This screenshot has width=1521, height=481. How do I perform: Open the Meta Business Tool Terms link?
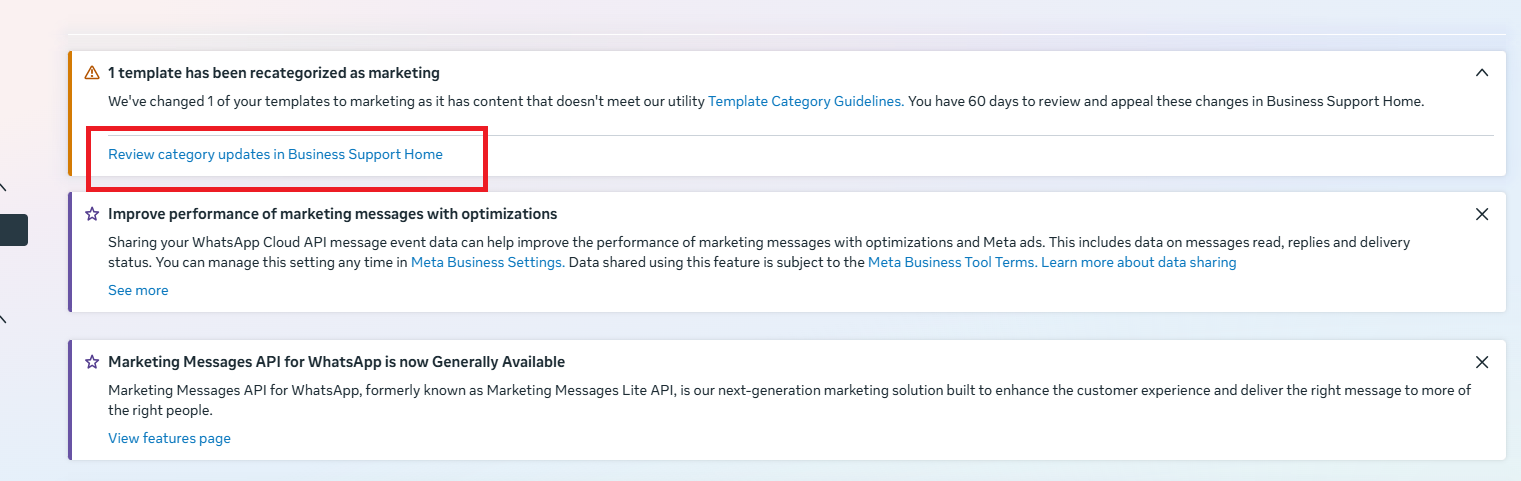pyautogui.click(x=952, y=262)
